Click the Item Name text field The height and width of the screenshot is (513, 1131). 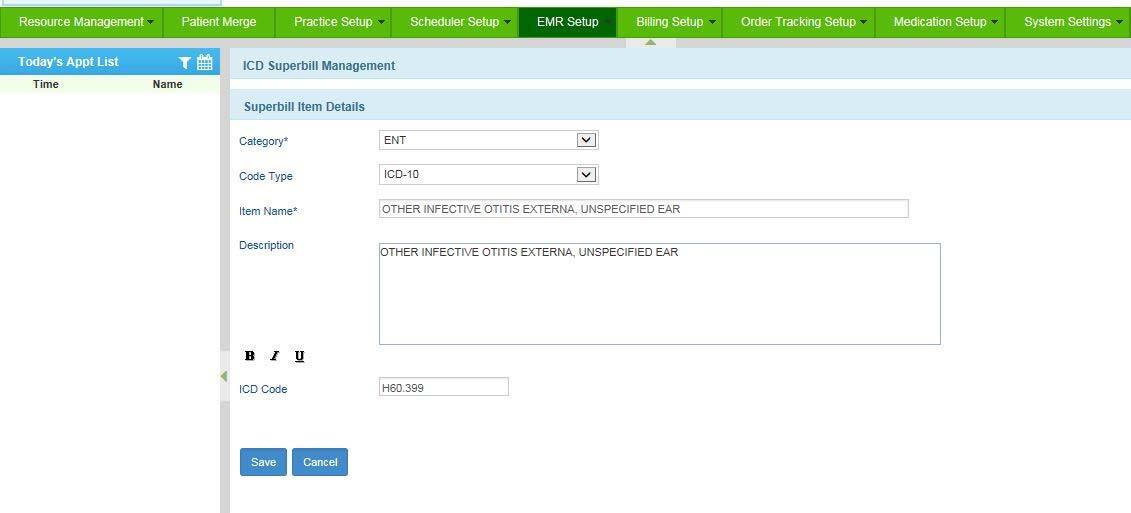(643, 209)
